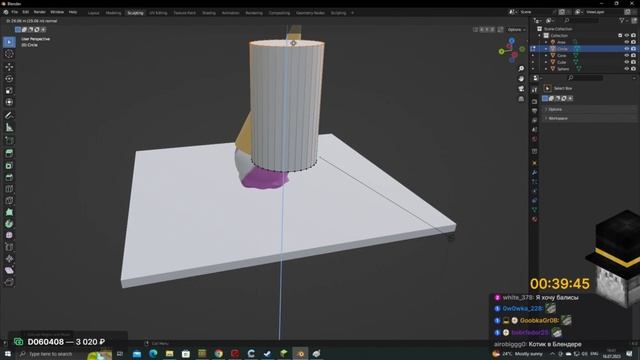The image size is (640, 360).
Task: Open the Render menu
Action: click(x=40, y=12)
